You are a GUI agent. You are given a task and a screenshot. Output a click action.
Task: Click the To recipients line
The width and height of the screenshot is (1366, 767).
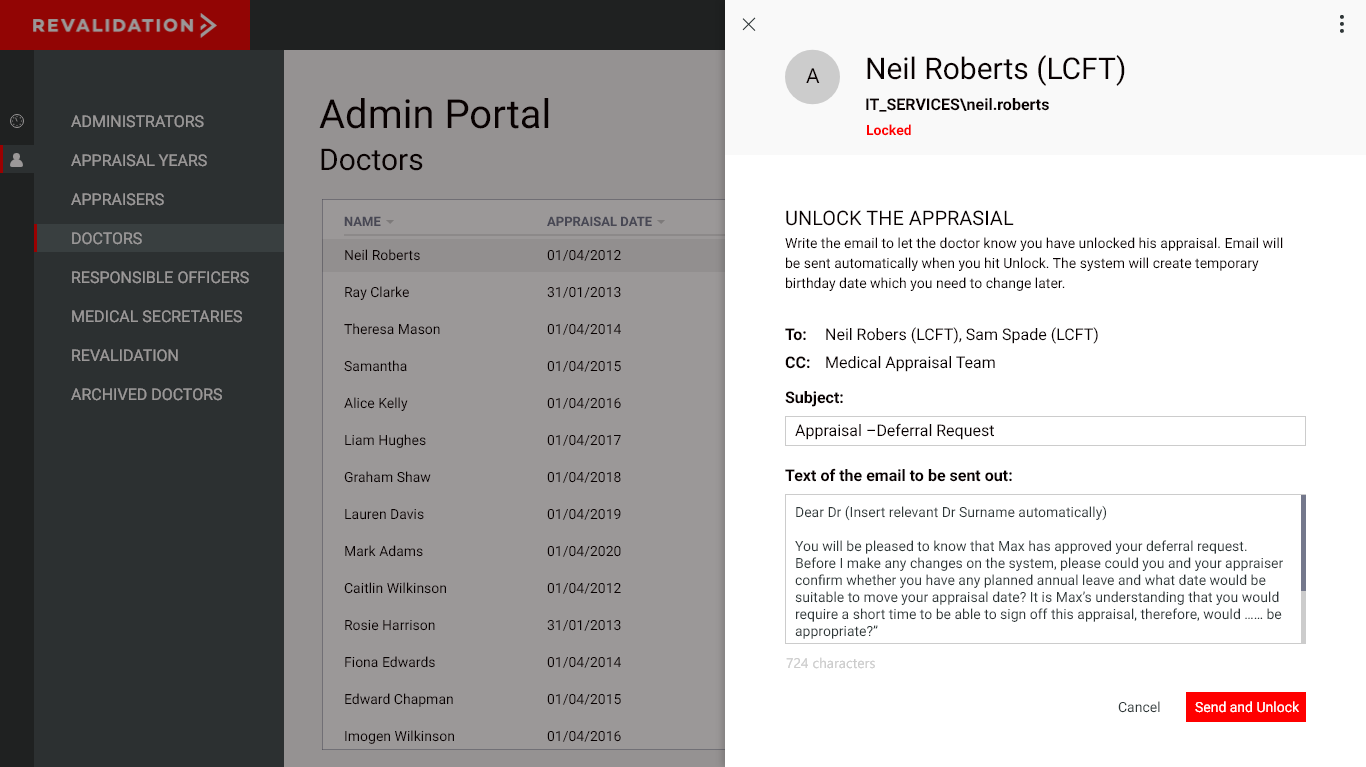[x=942, y=335]
